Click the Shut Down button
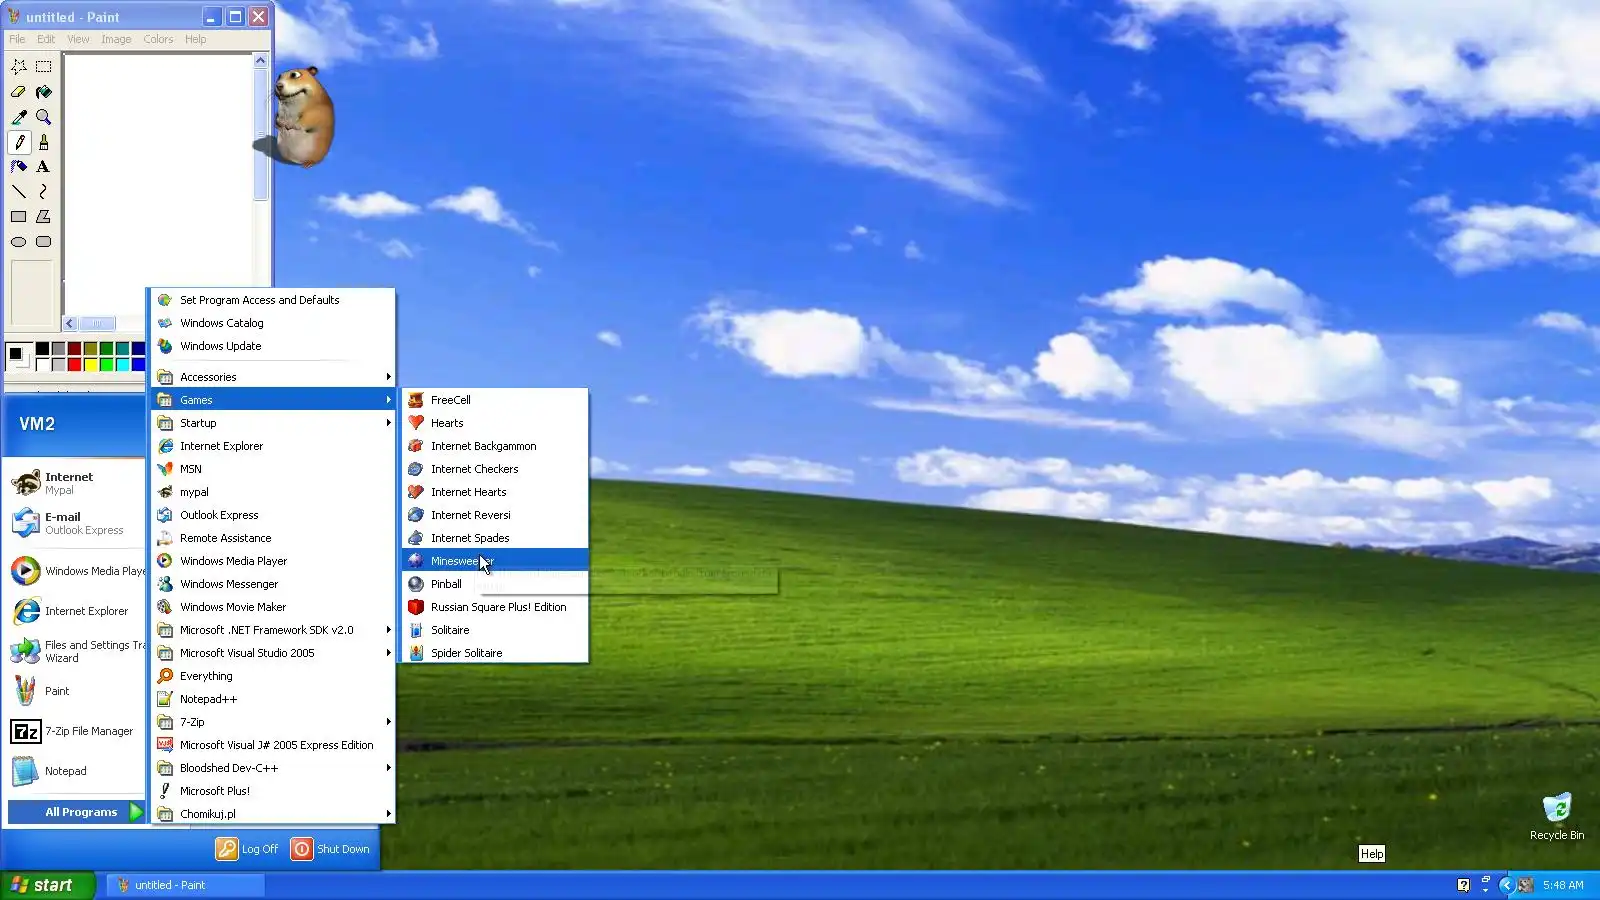The image size is (1600, 900). point(331,849)
